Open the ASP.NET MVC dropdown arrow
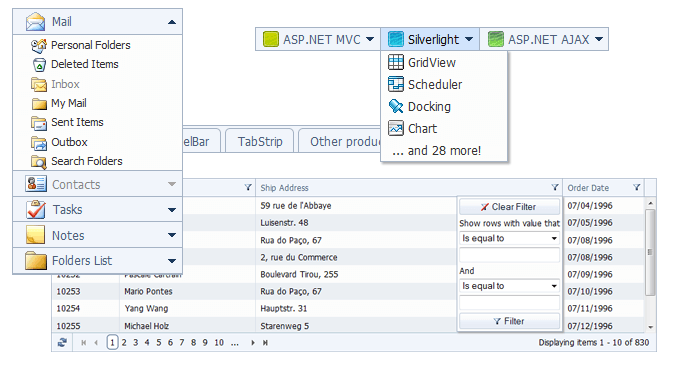Image resolution: width=673 pixels, height=376 pixels. coord(370,39)
